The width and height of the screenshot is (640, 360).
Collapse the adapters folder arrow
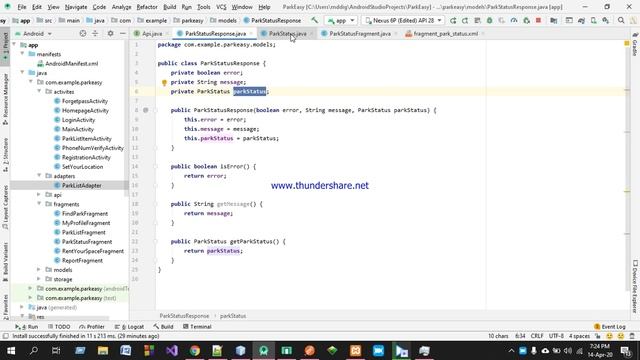(40, 176)
